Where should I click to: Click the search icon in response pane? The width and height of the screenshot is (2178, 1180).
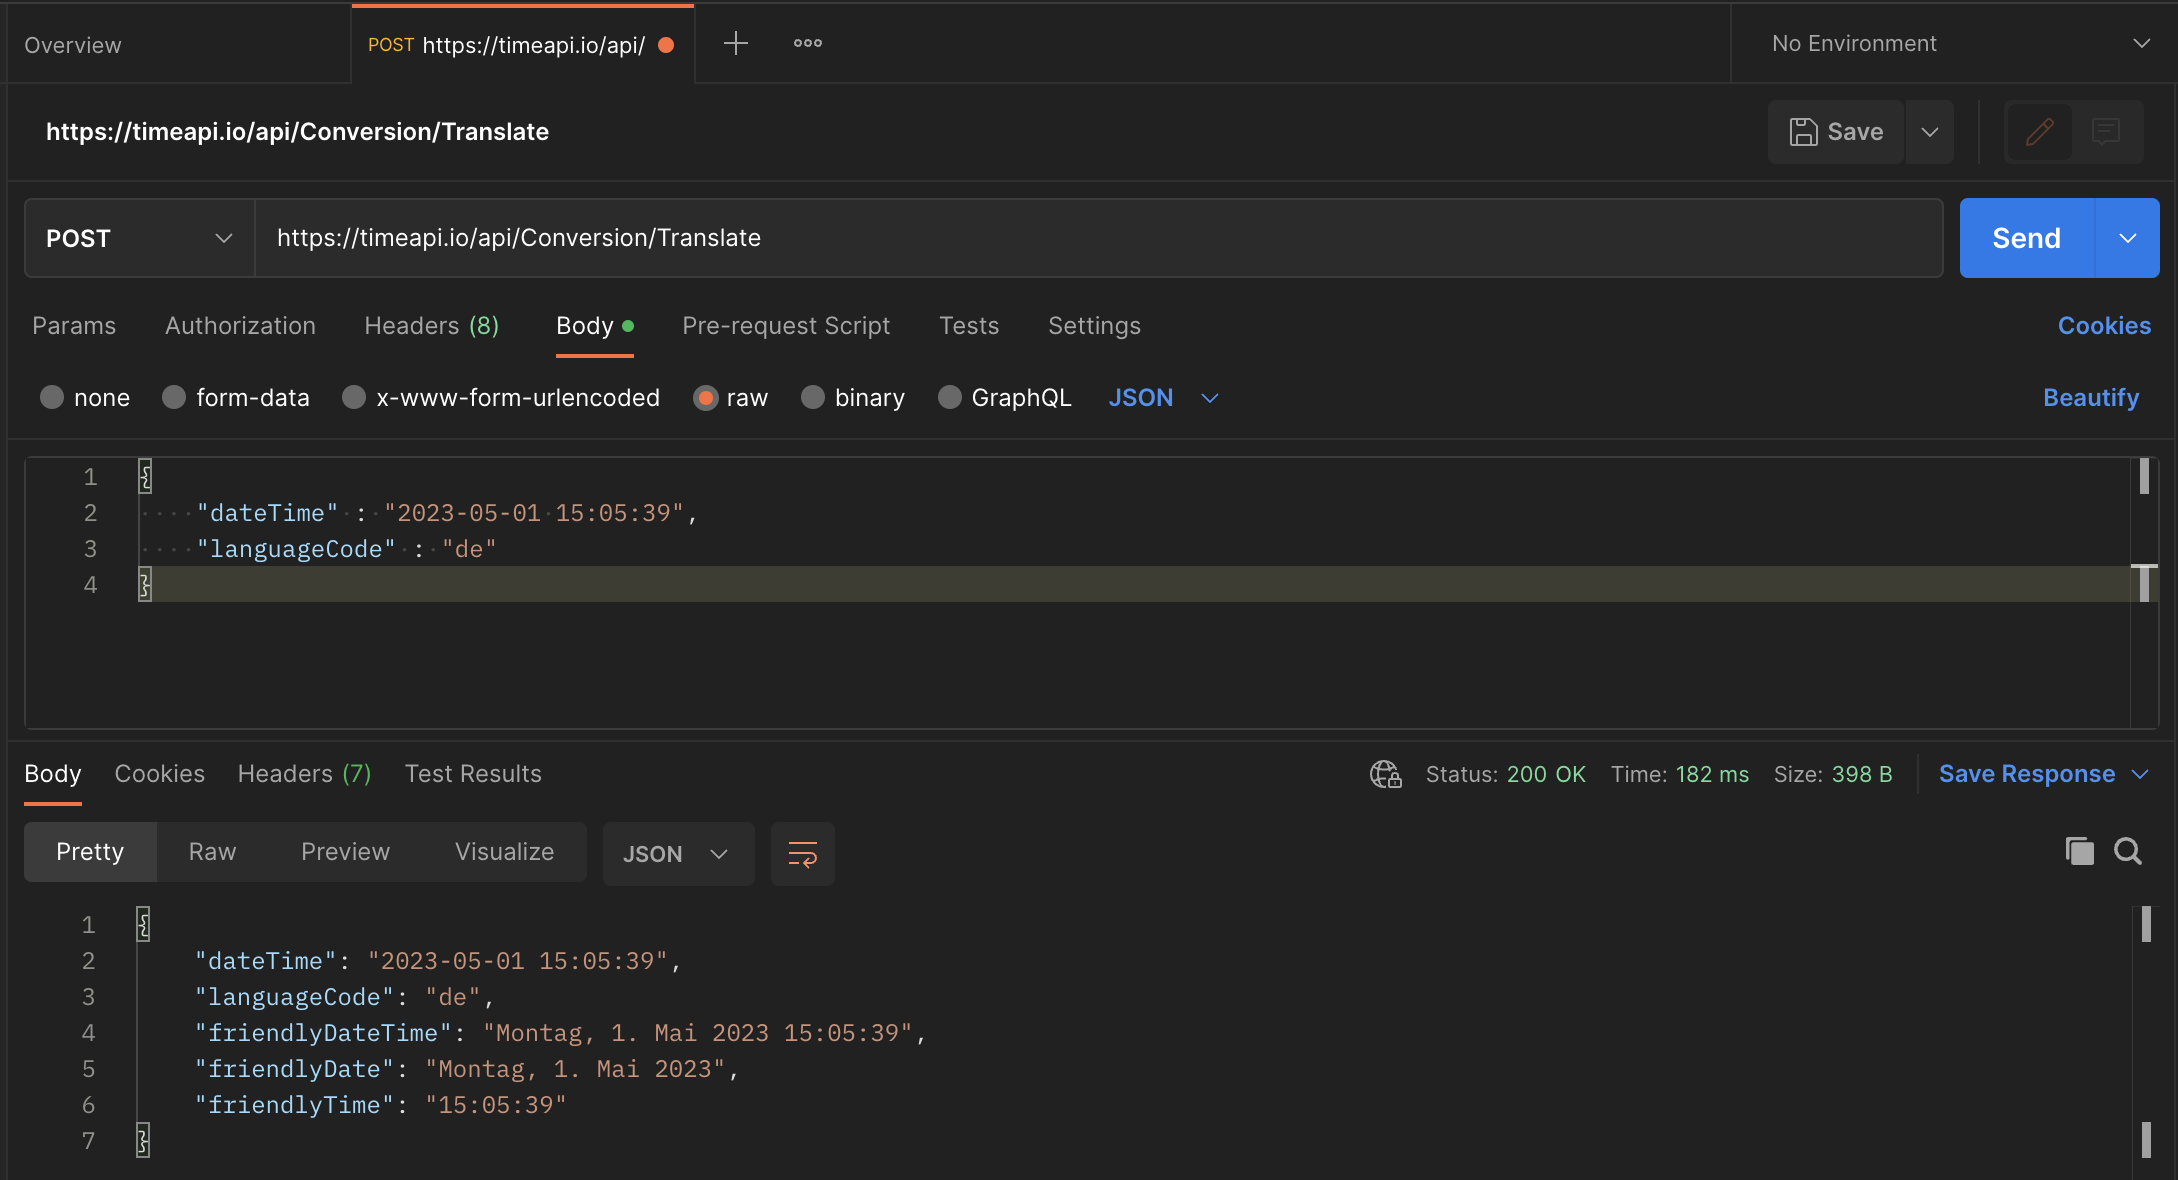coord(2127,851)
